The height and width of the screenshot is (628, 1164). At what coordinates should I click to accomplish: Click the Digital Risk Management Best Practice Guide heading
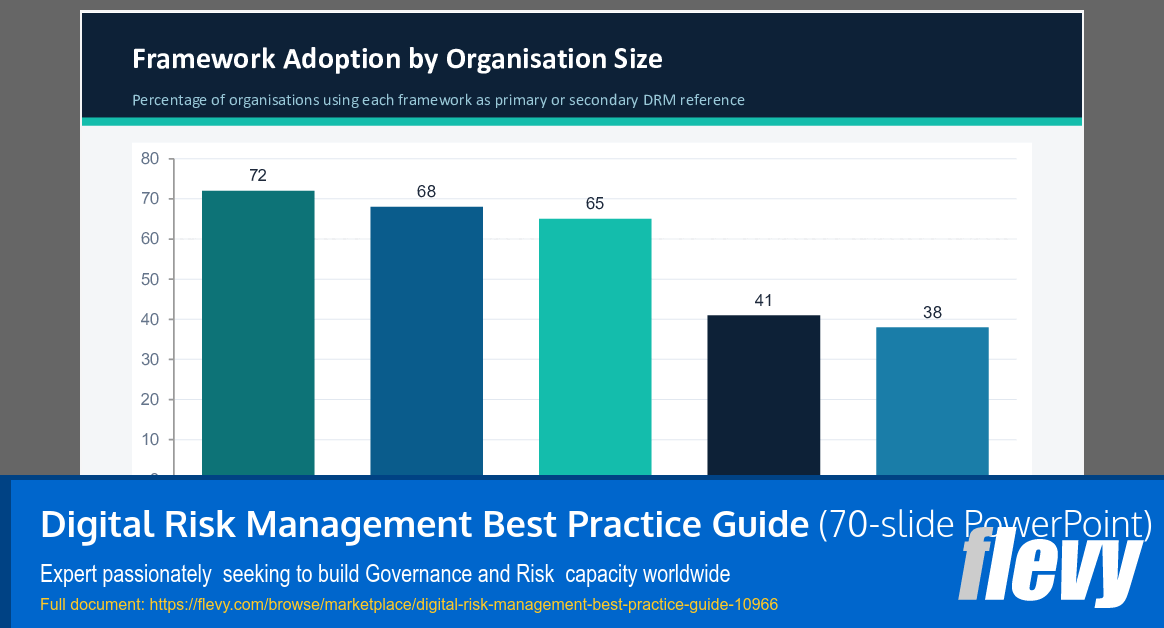click(x=421, y=523)
